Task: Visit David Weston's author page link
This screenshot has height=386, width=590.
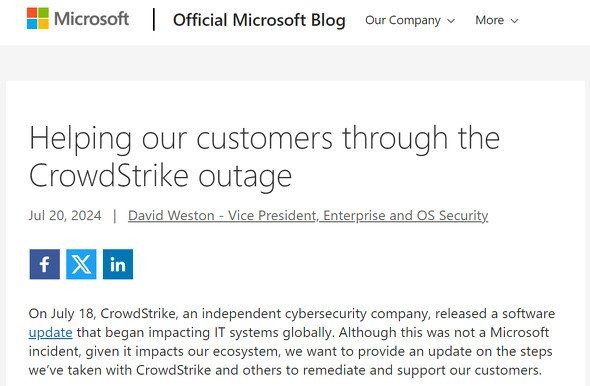Action: [x=308, y=216]
